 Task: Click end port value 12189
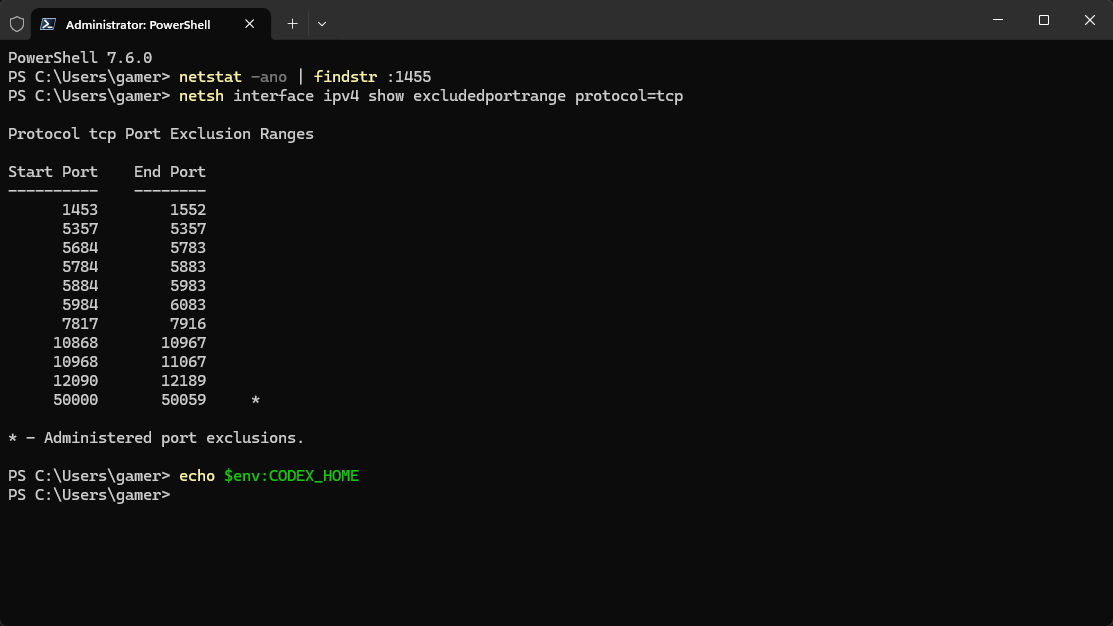[x=183, y=381]
